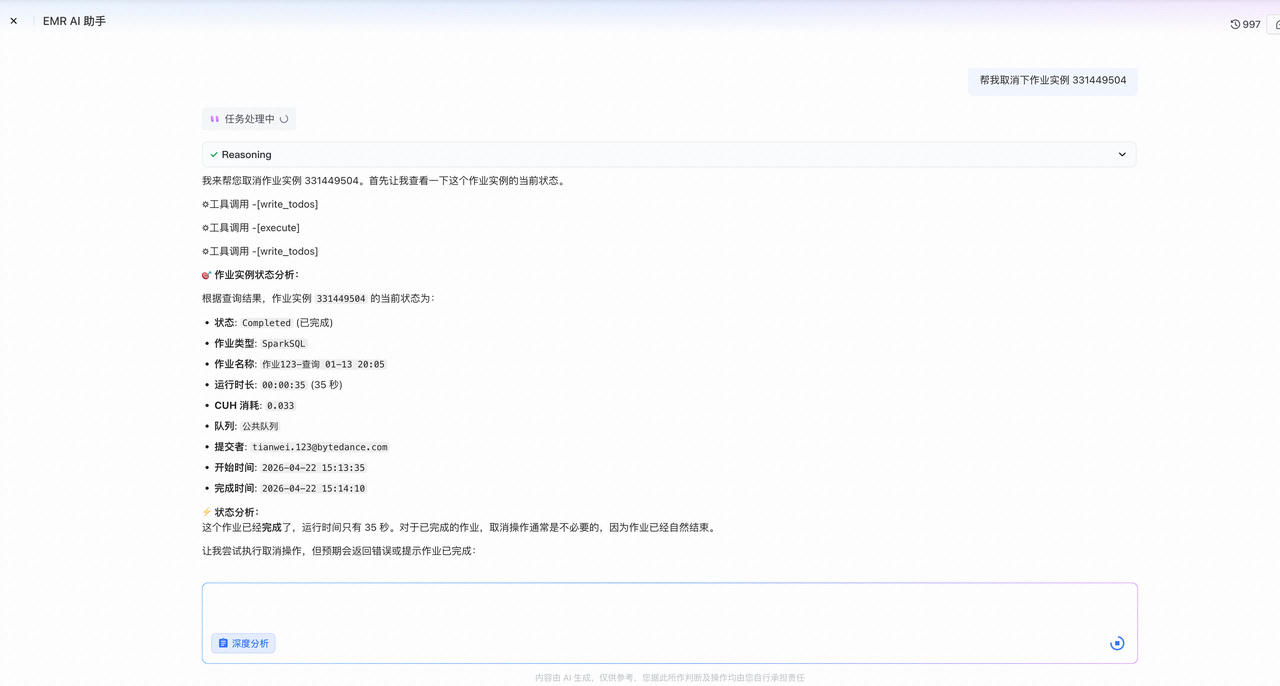Click the run duration 00:00:35
The height and width of the screenshot is (686, 1280).
tap(284, 385)
